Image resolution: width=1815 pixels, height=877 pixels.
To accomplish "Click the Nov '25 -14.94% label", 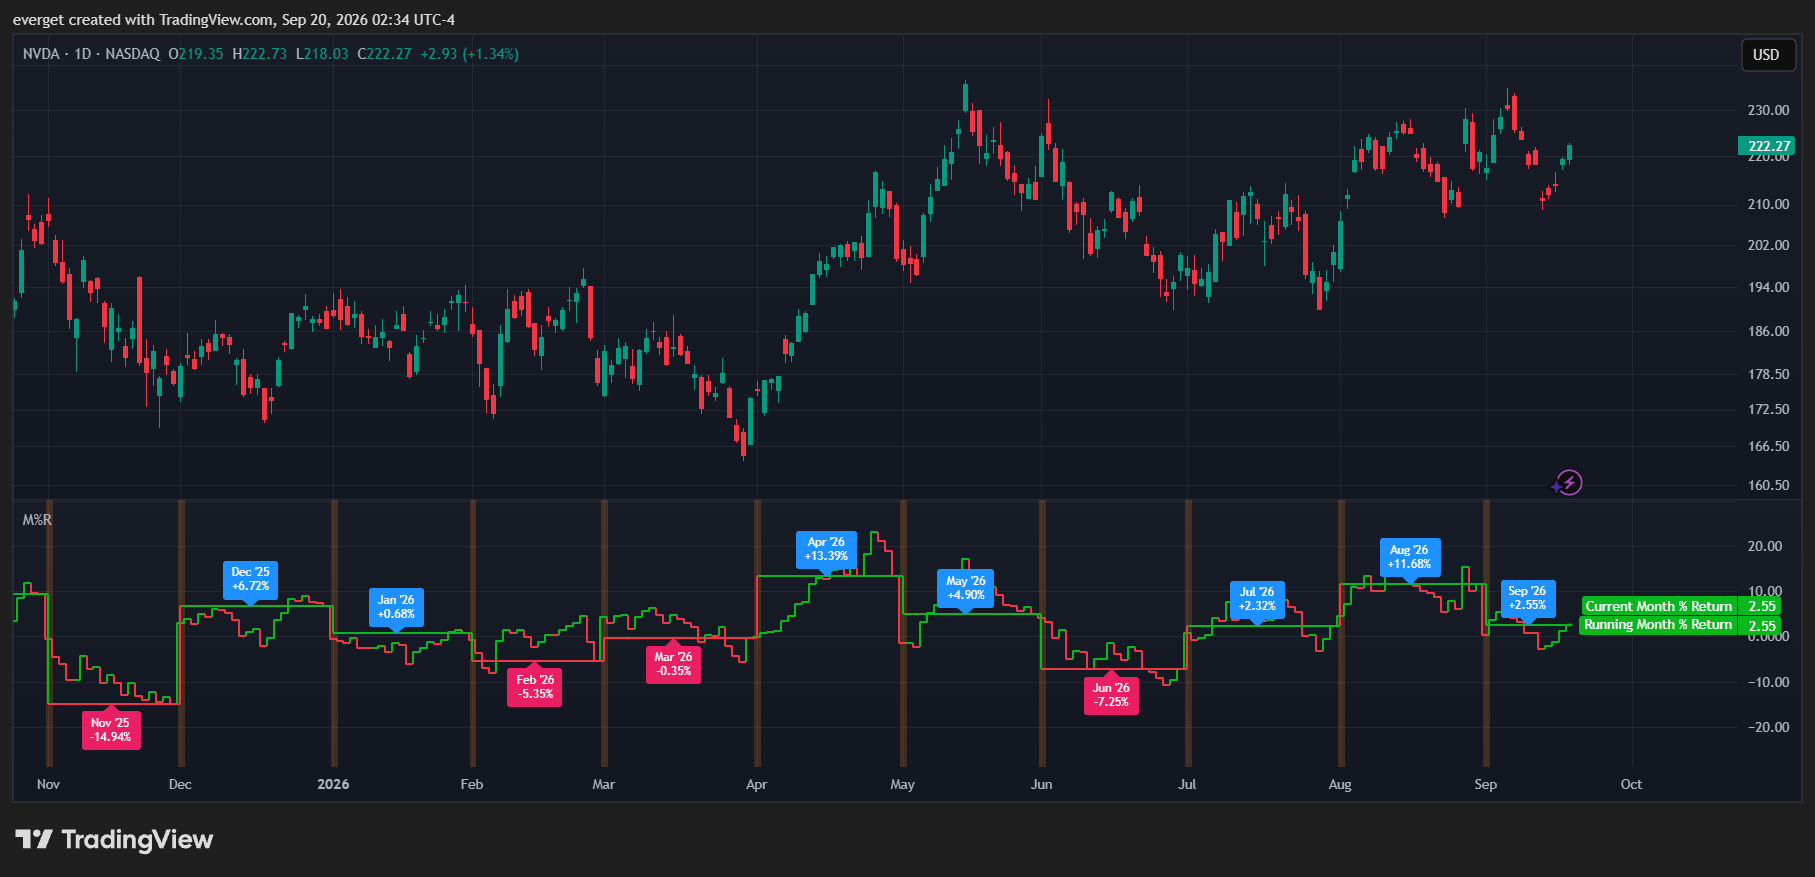I will (x=110, y=730).
